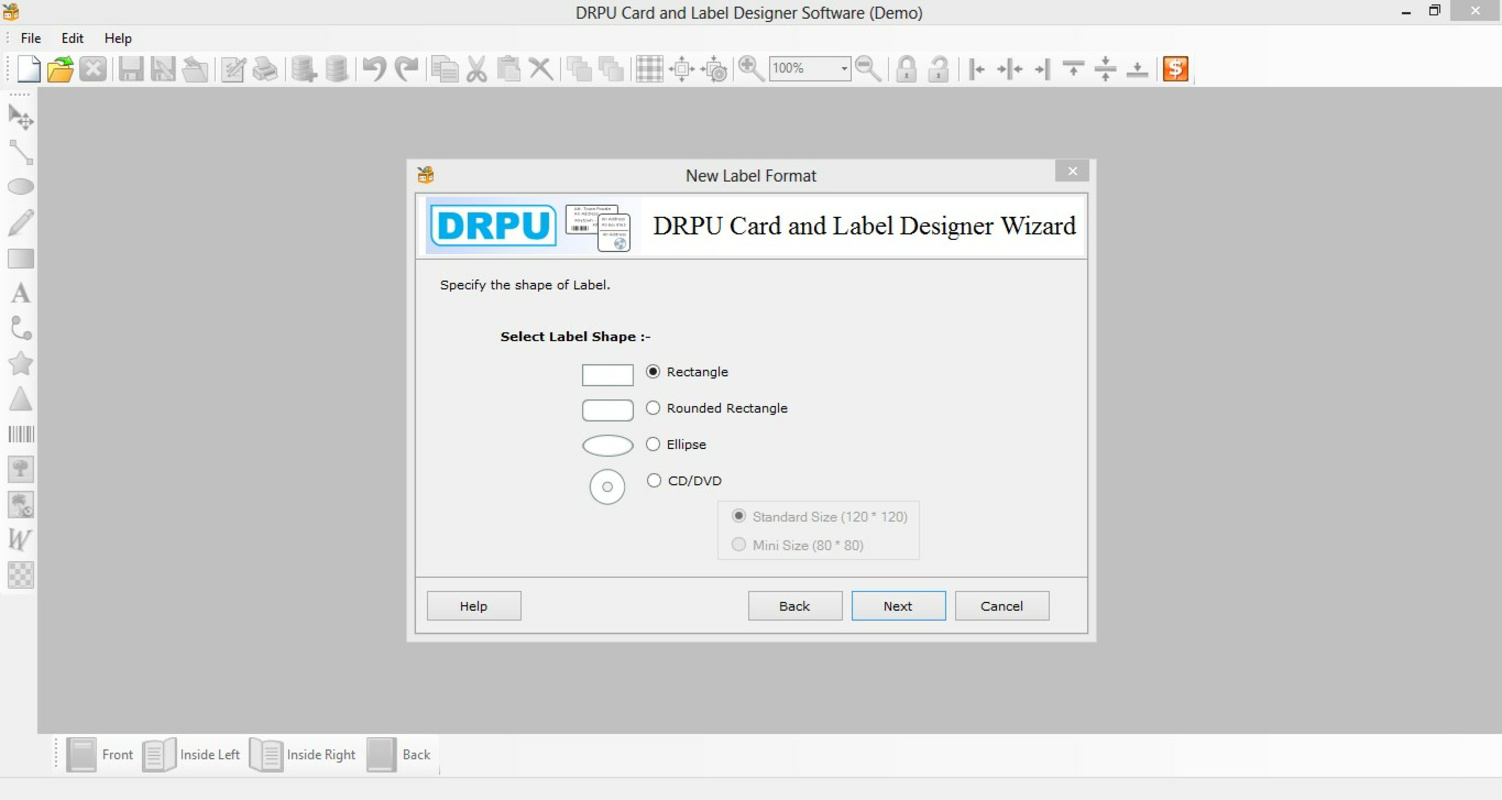
Task: Click the rounded rectangle preview thumbnail
Action: (x=608, y=410)
